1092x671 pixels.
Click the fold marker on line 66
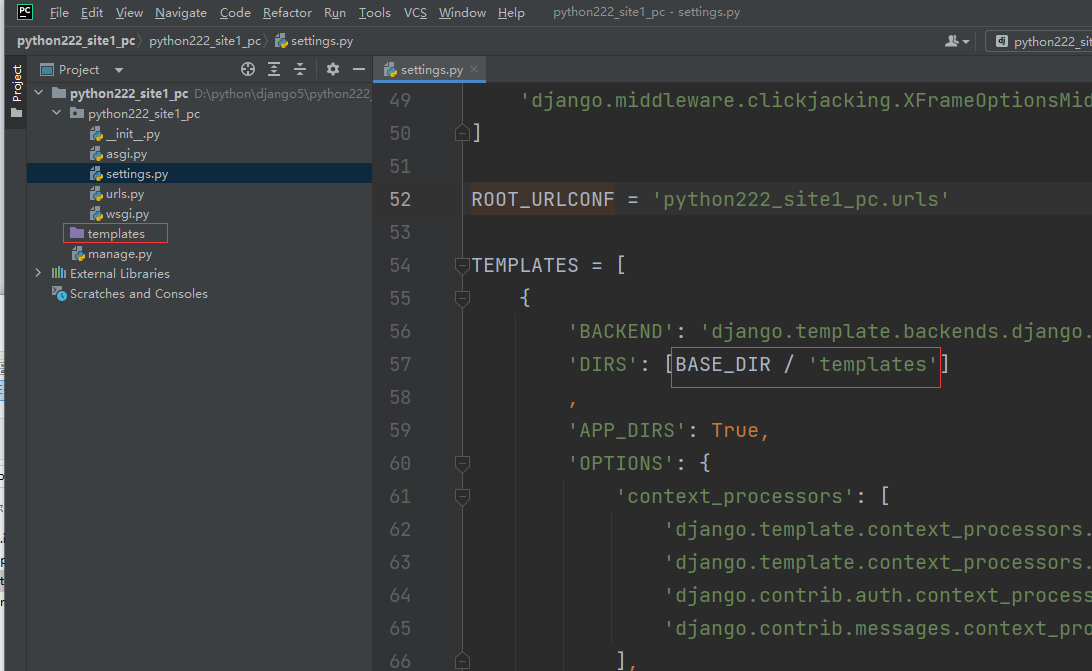pos(462,661)
